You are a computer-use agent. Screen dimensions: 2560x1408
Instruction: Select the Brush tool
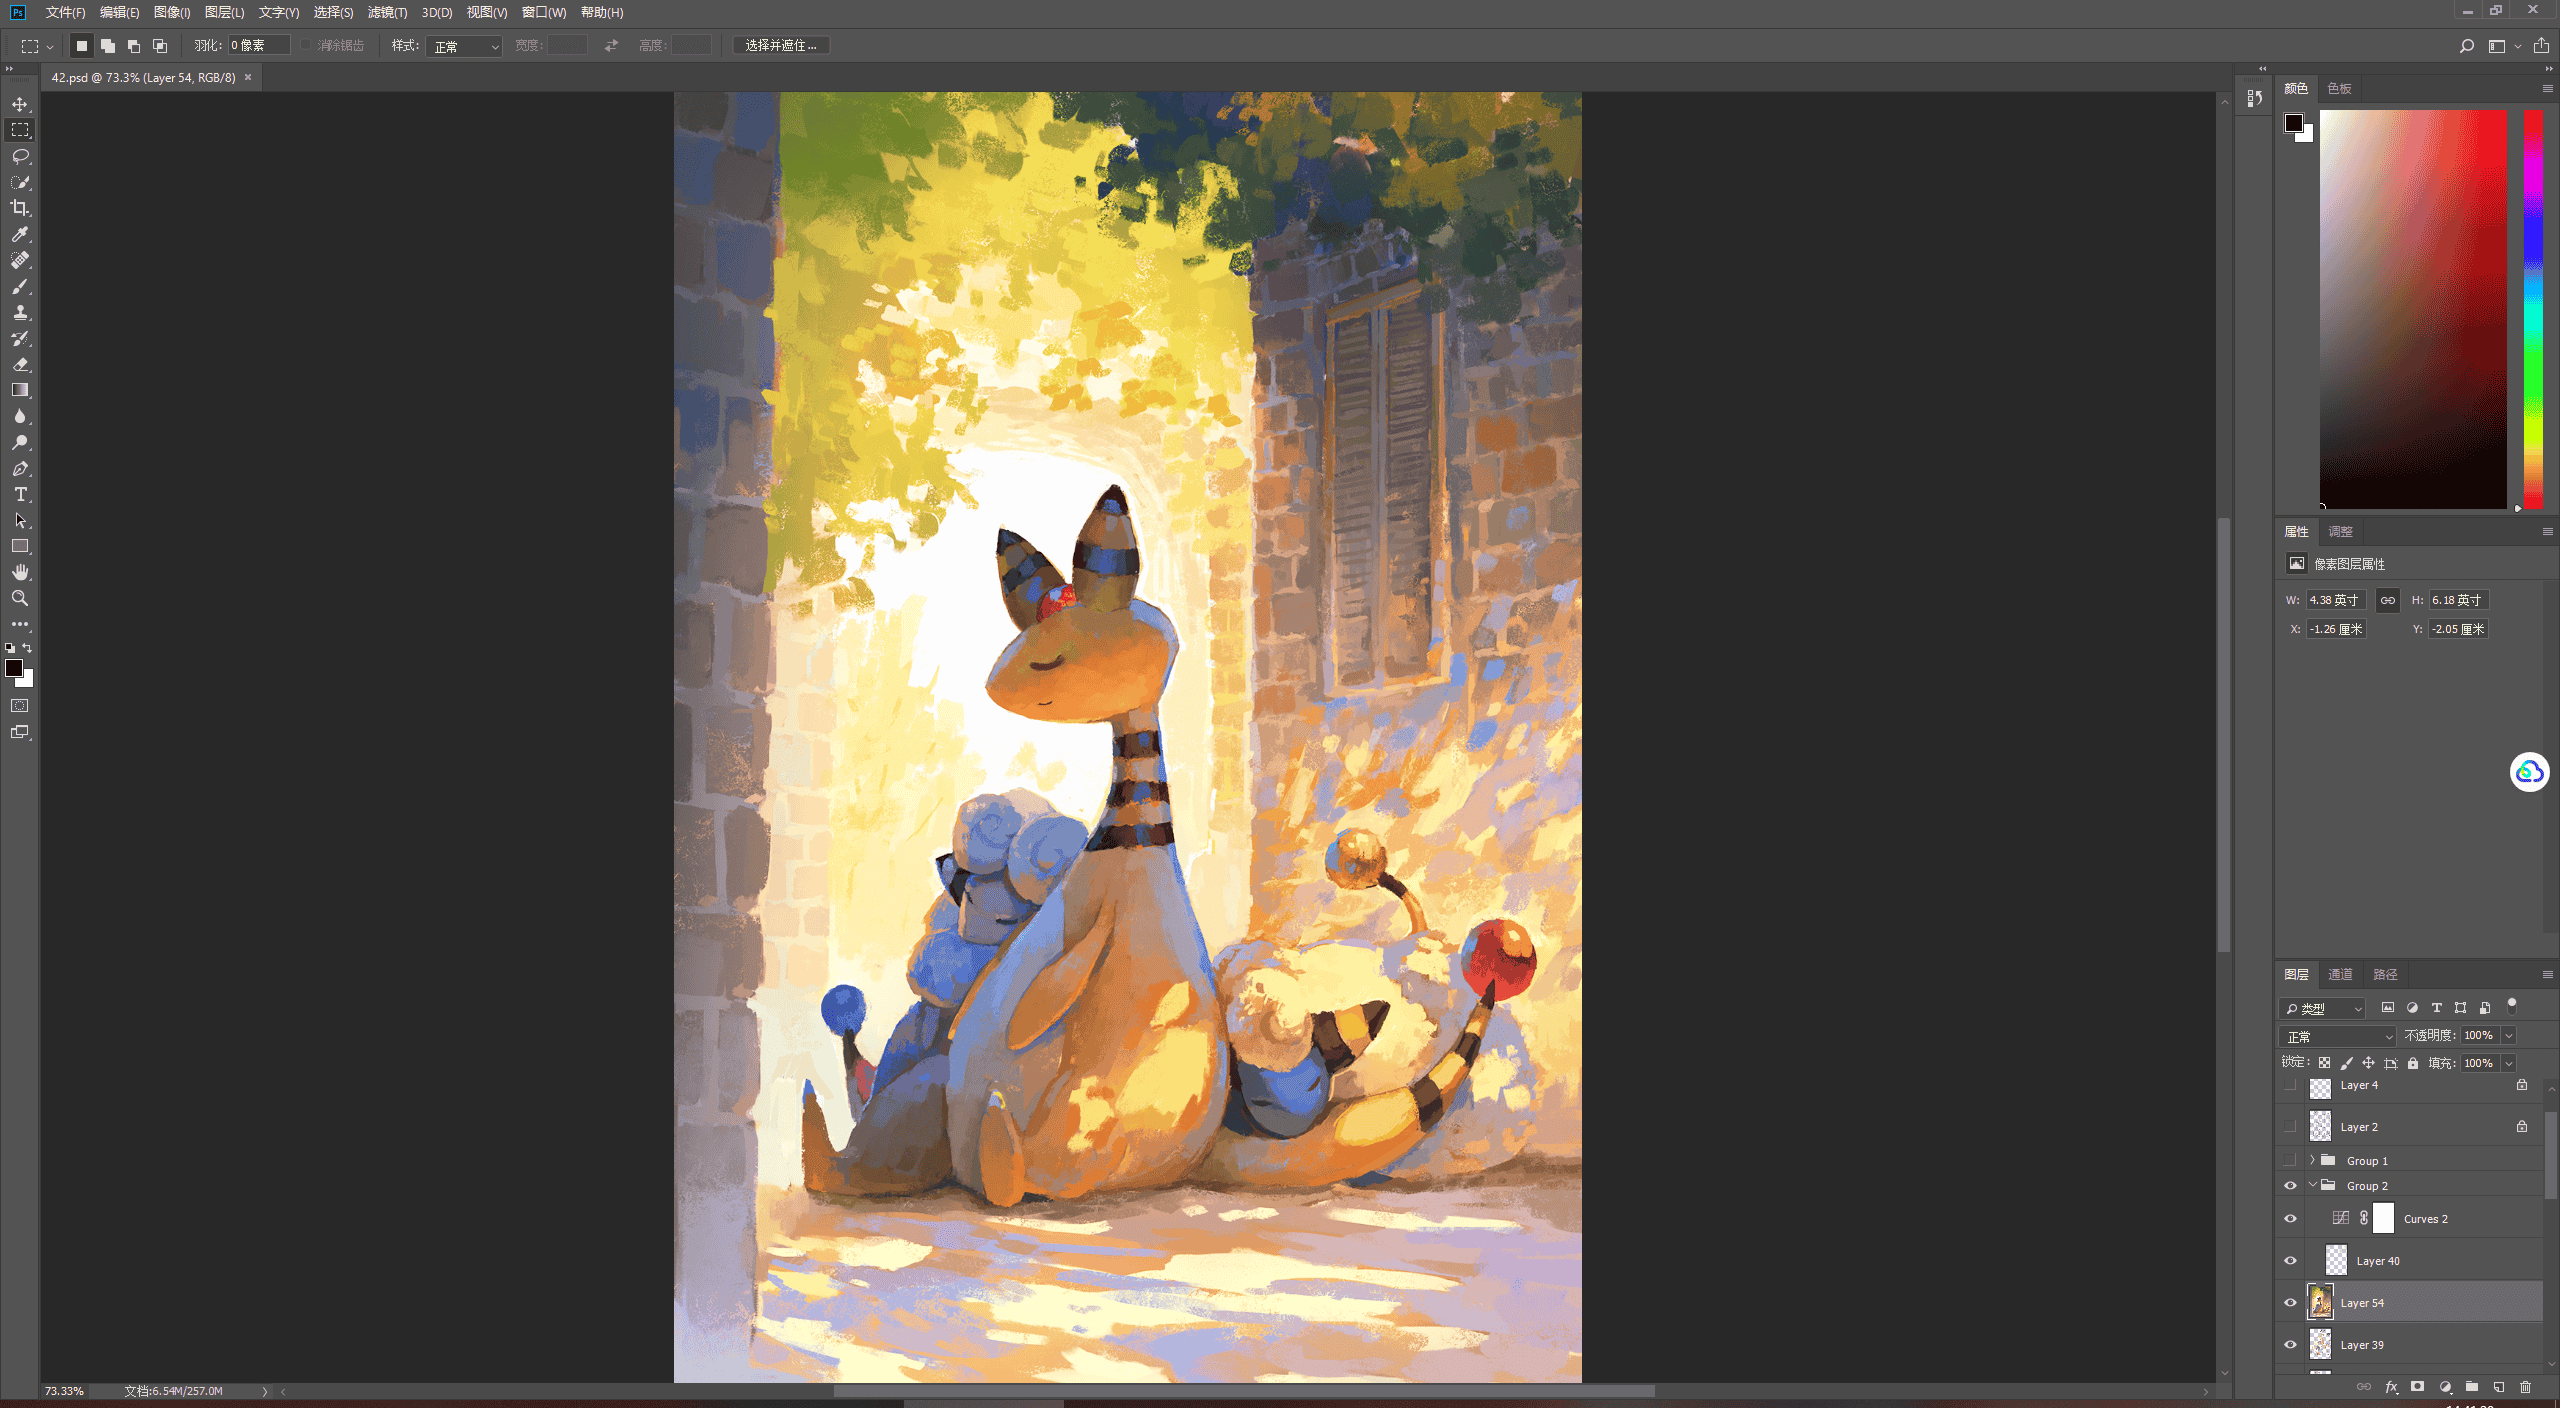point(20,286)
